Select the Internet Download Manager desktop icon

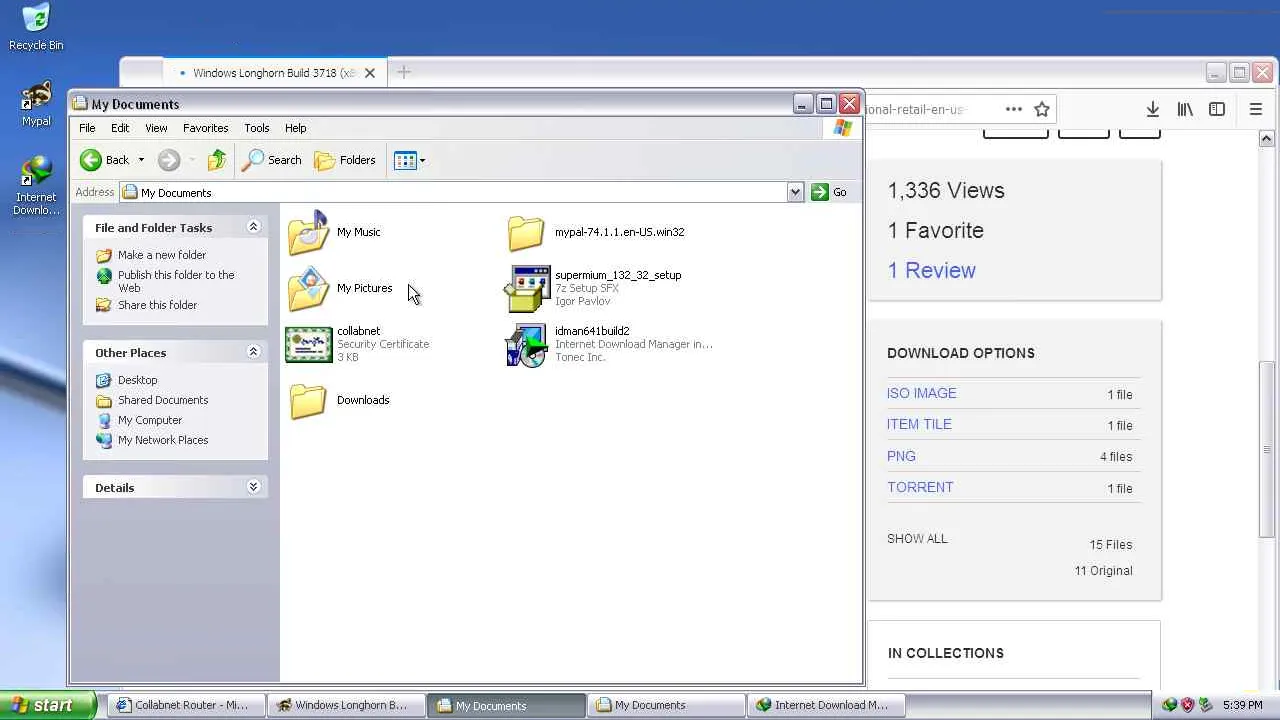(36, 186)
